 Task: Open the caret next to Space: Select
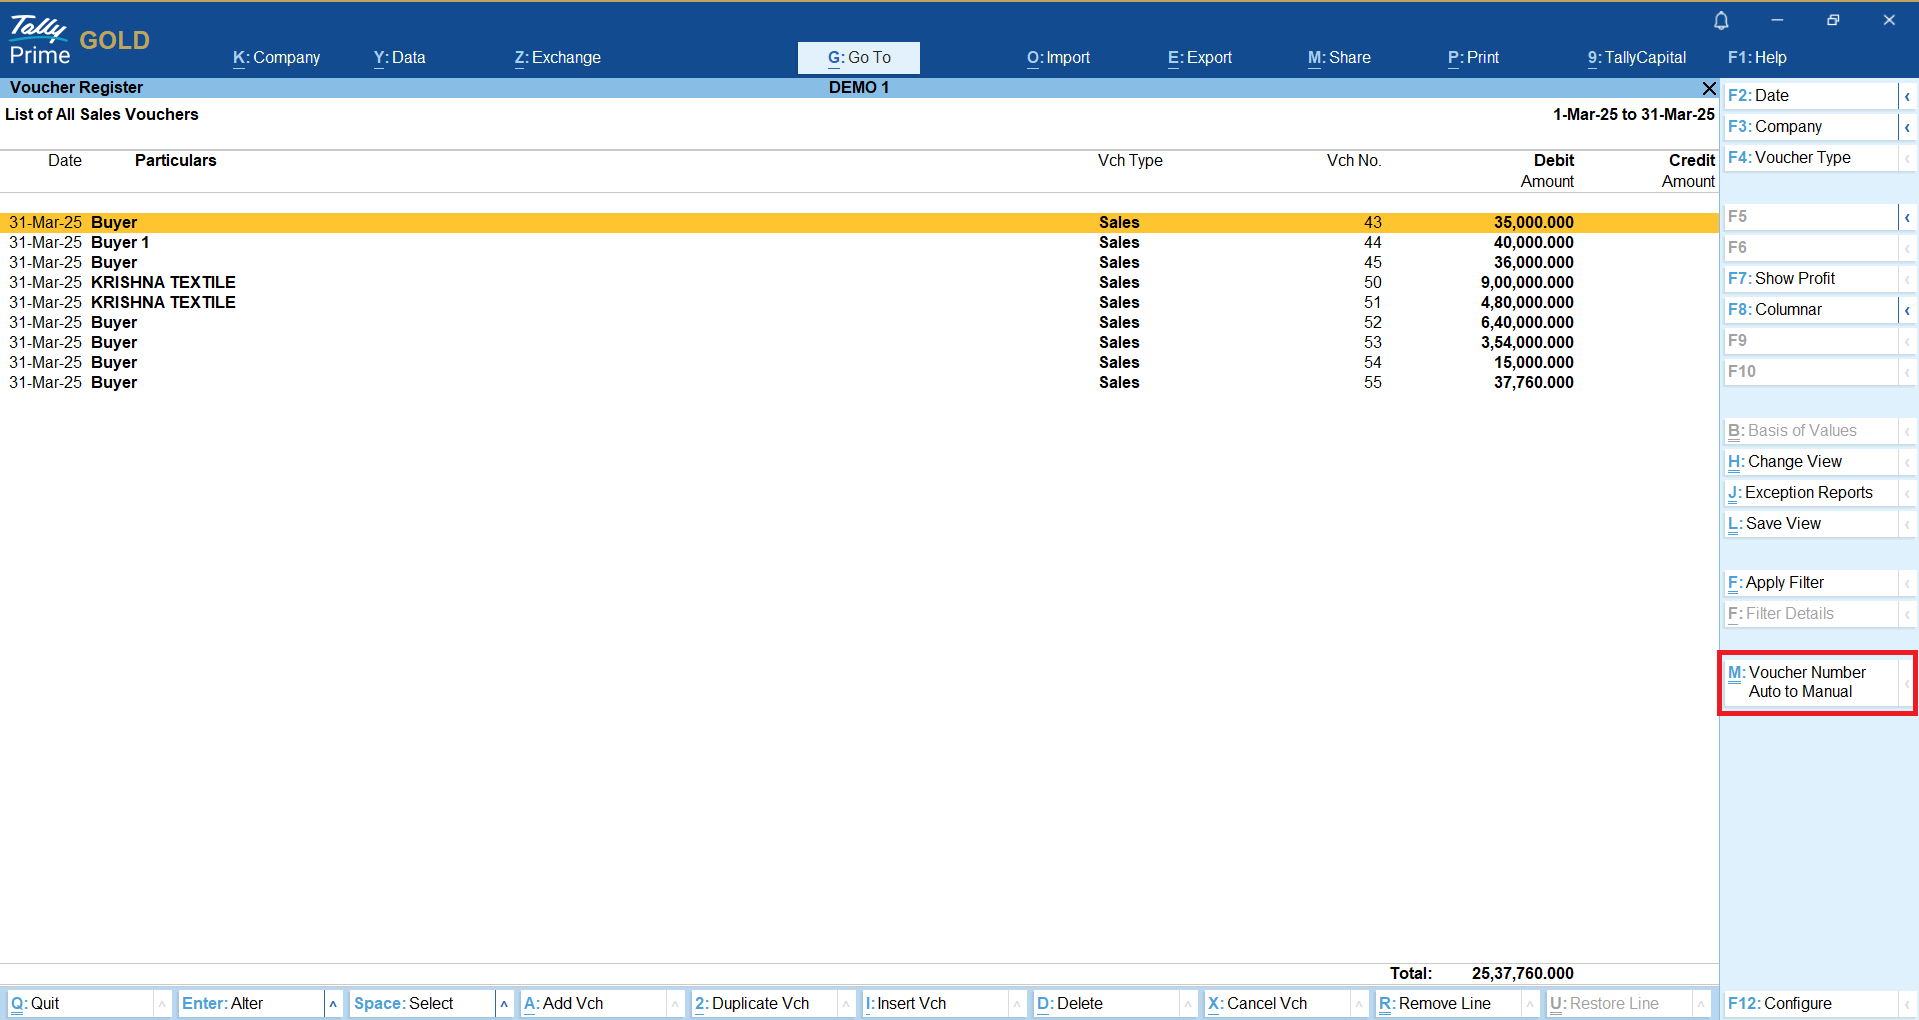504,1003
